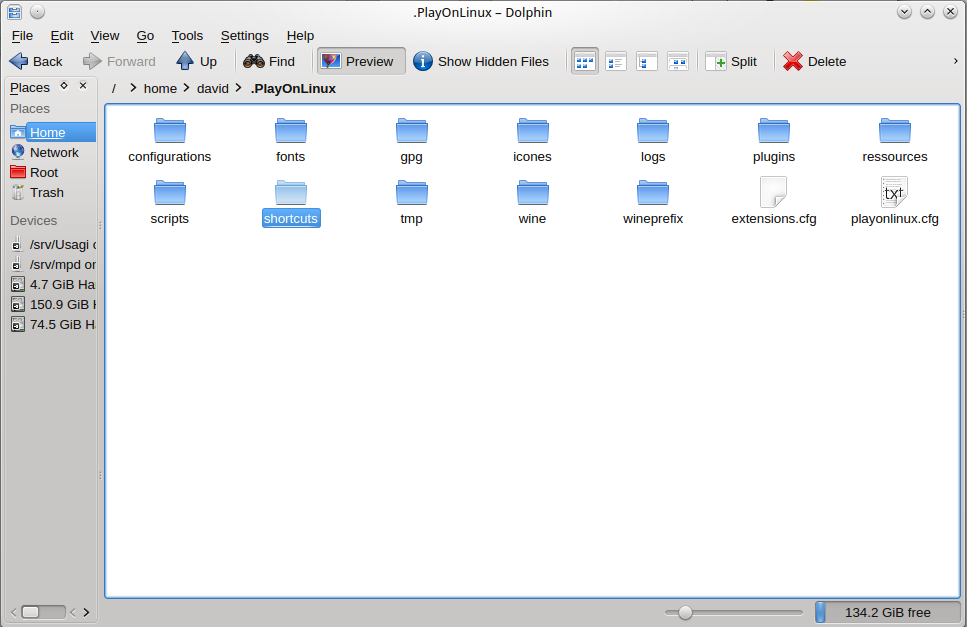The image size is (967, 627).
Task: Switch to Details view mode
Action: point(615,62)
